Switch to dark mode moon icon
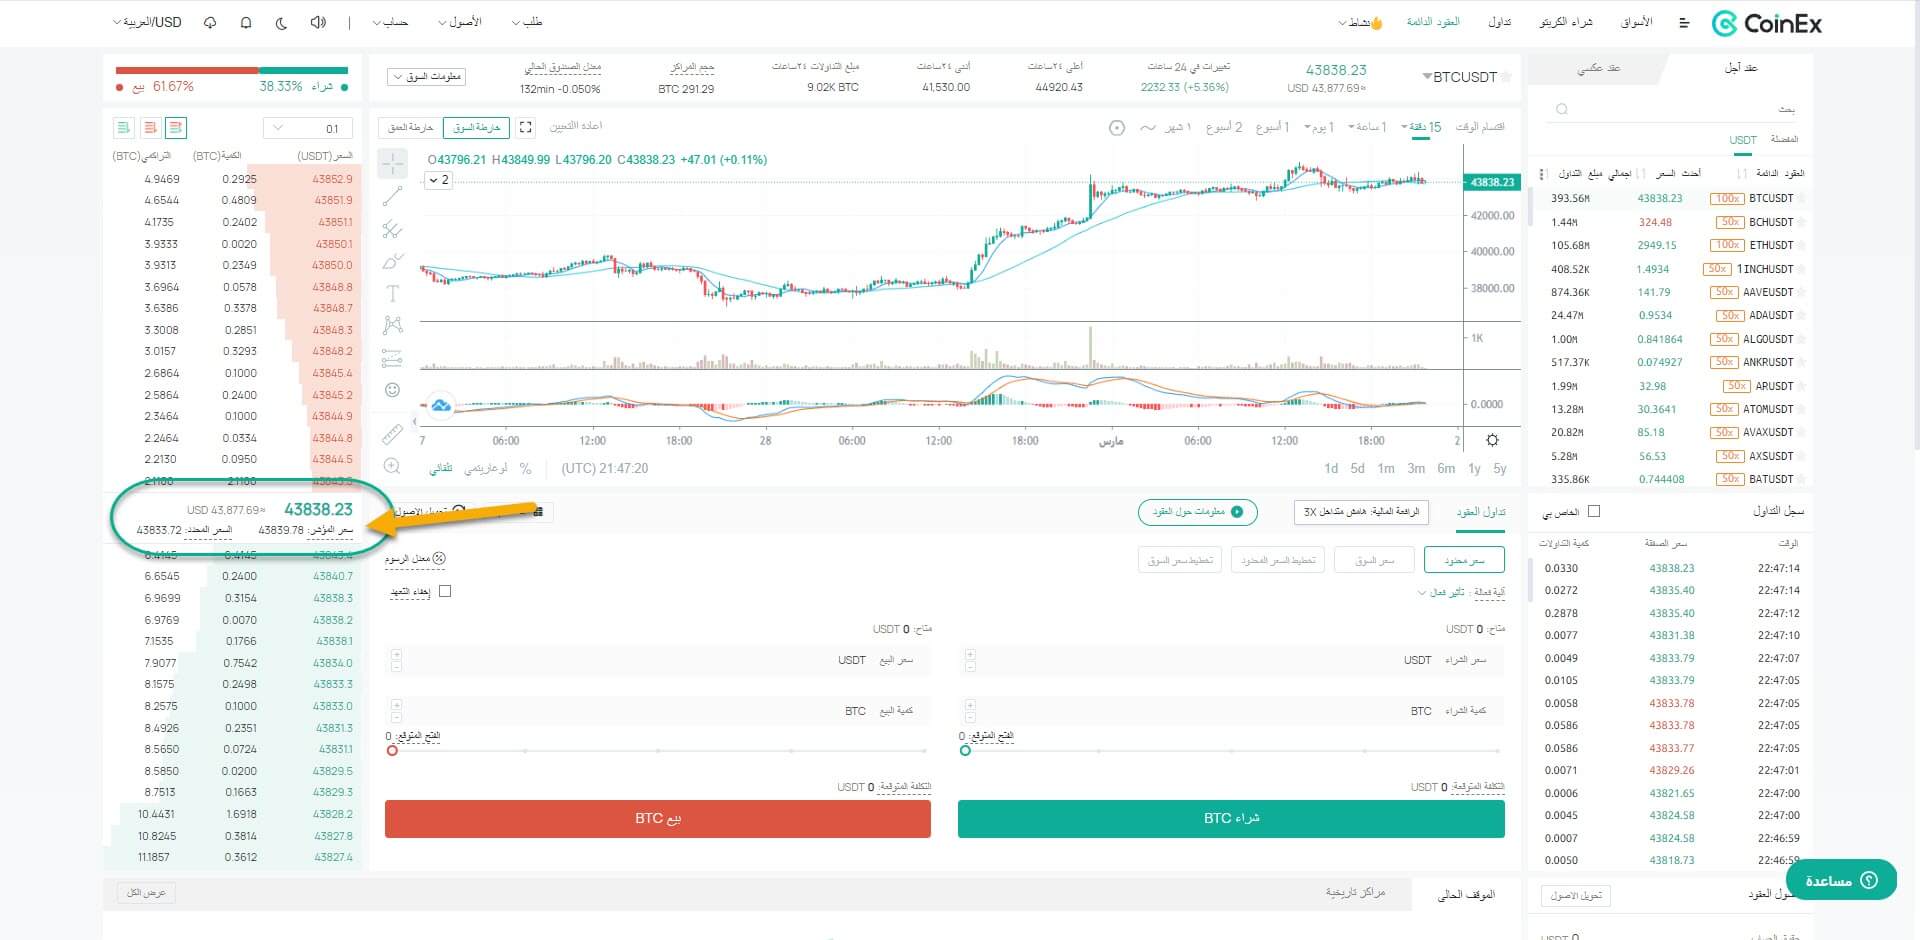The width and height of the screenshot is (1920, 940). click(x=281, y=22)
